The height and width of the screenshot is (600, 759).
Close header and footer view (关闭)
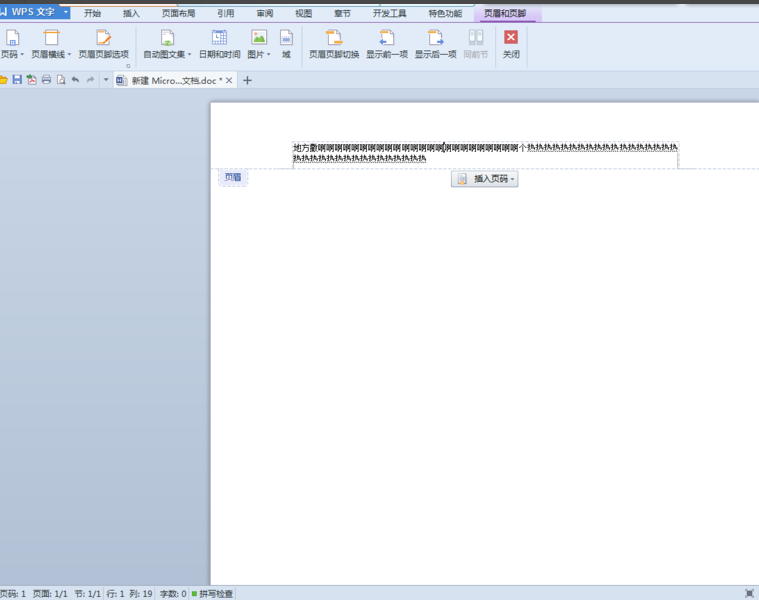[x=511, y=45]
